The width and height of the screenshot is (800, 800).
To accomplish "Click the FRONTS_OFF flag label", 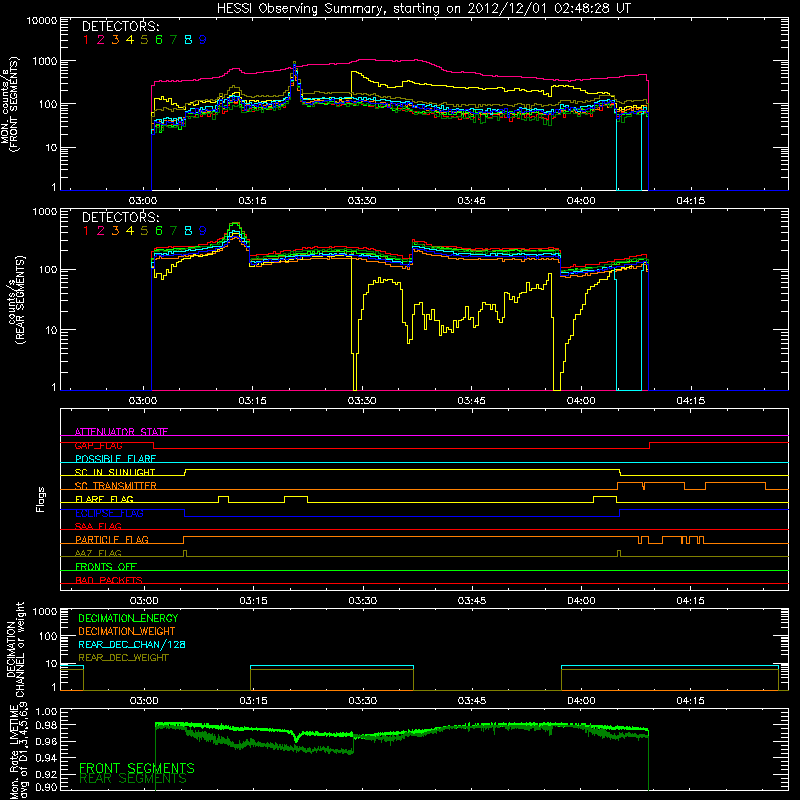I will [106, 566].
